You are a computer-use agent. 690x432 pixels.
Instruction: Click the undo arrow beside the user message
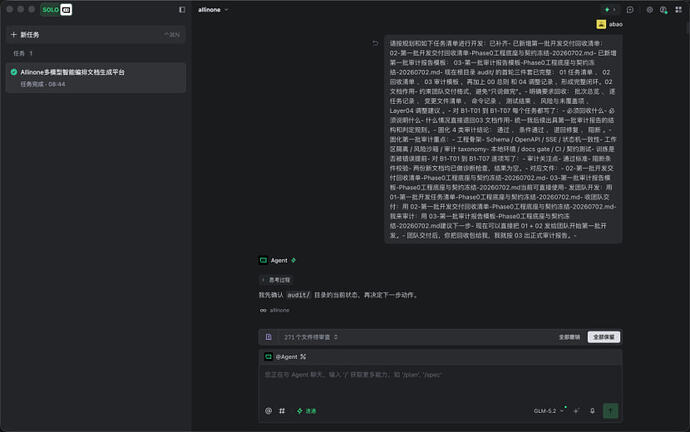click(x=375, y=43)
